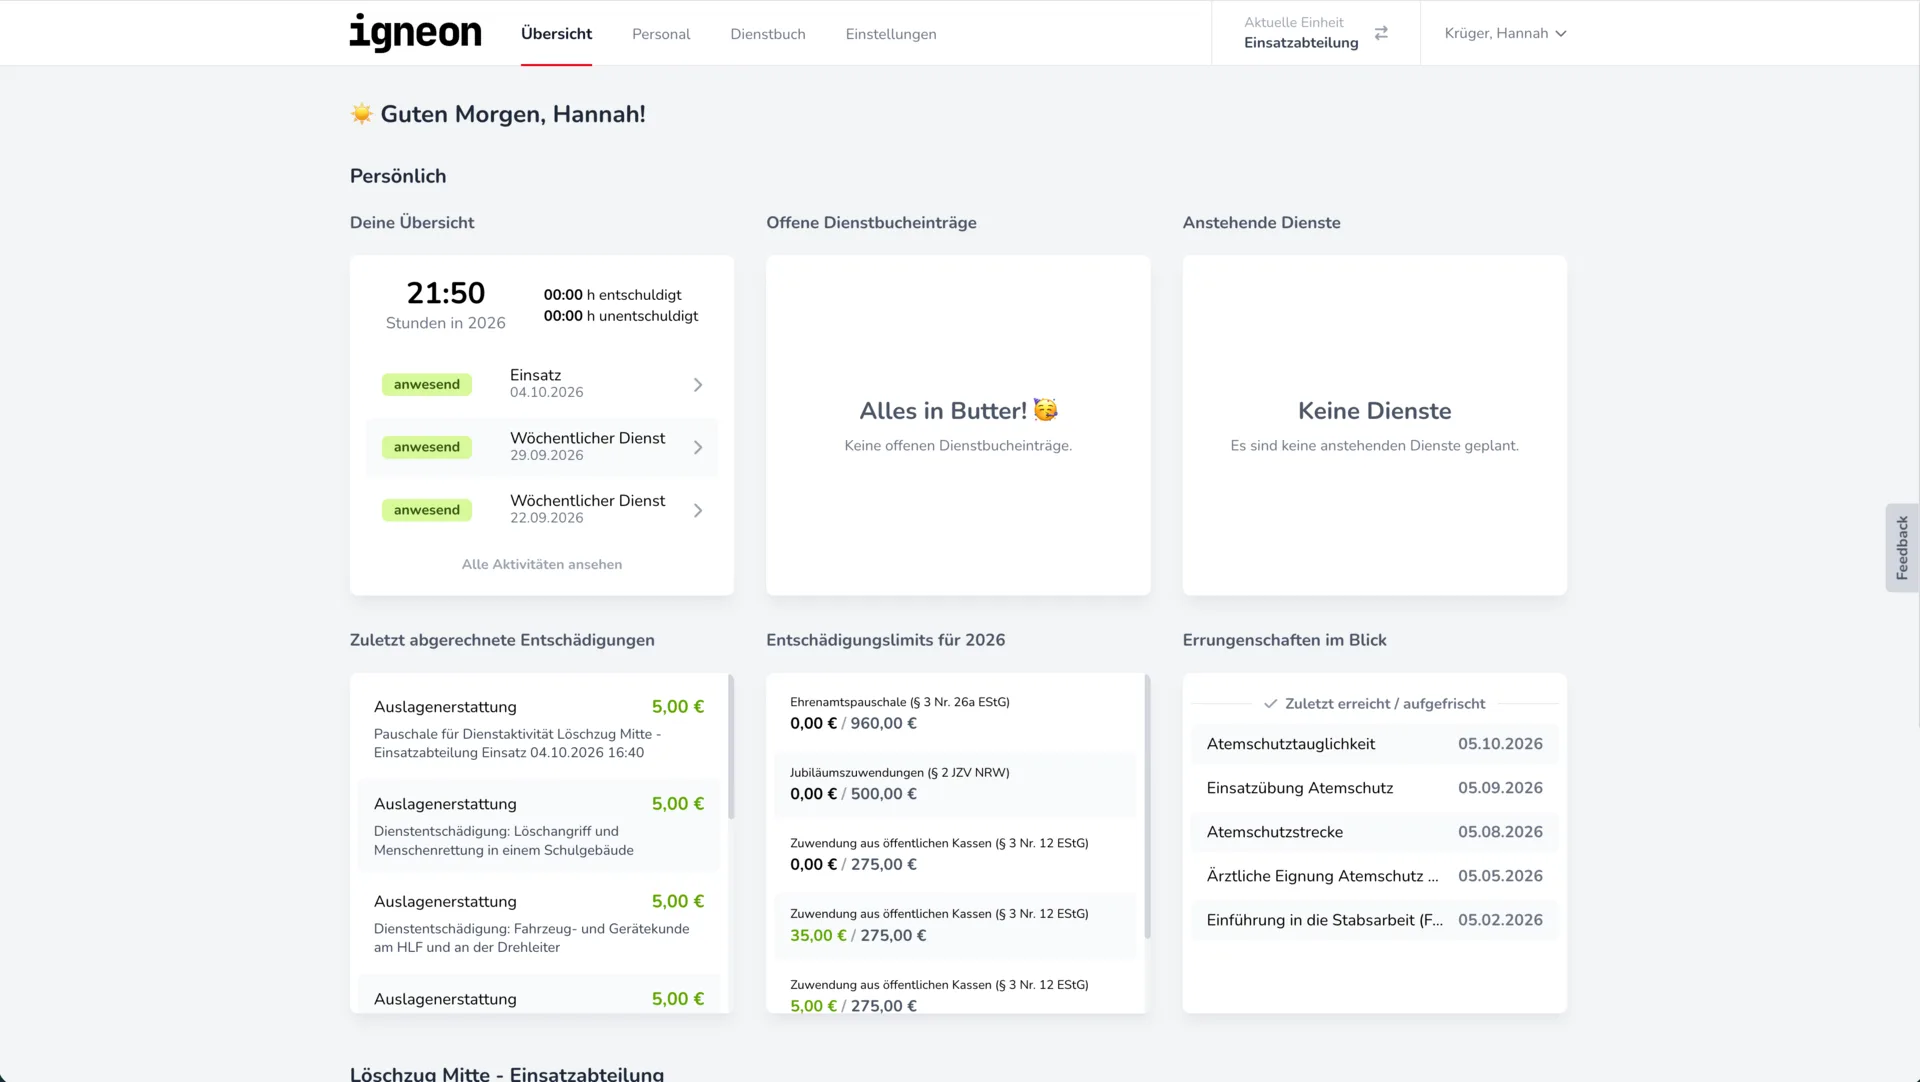Click anwesend badge for 22.09.2026 service
This screenshot has width=1920, height=1082.
point(427,510)
